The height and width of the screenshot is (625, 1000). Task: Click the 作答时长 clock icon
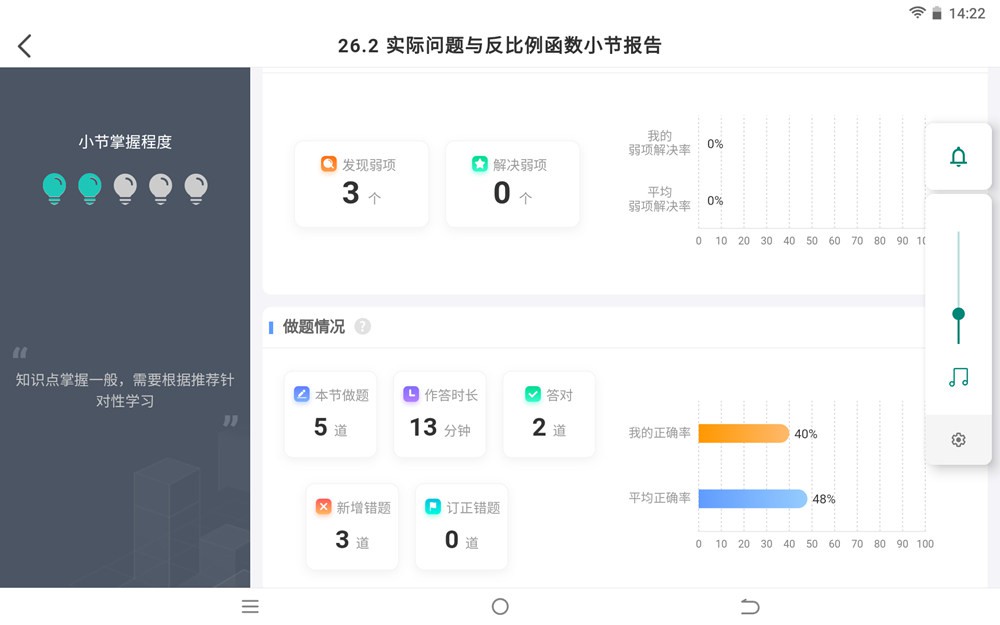tap(413, 394)
